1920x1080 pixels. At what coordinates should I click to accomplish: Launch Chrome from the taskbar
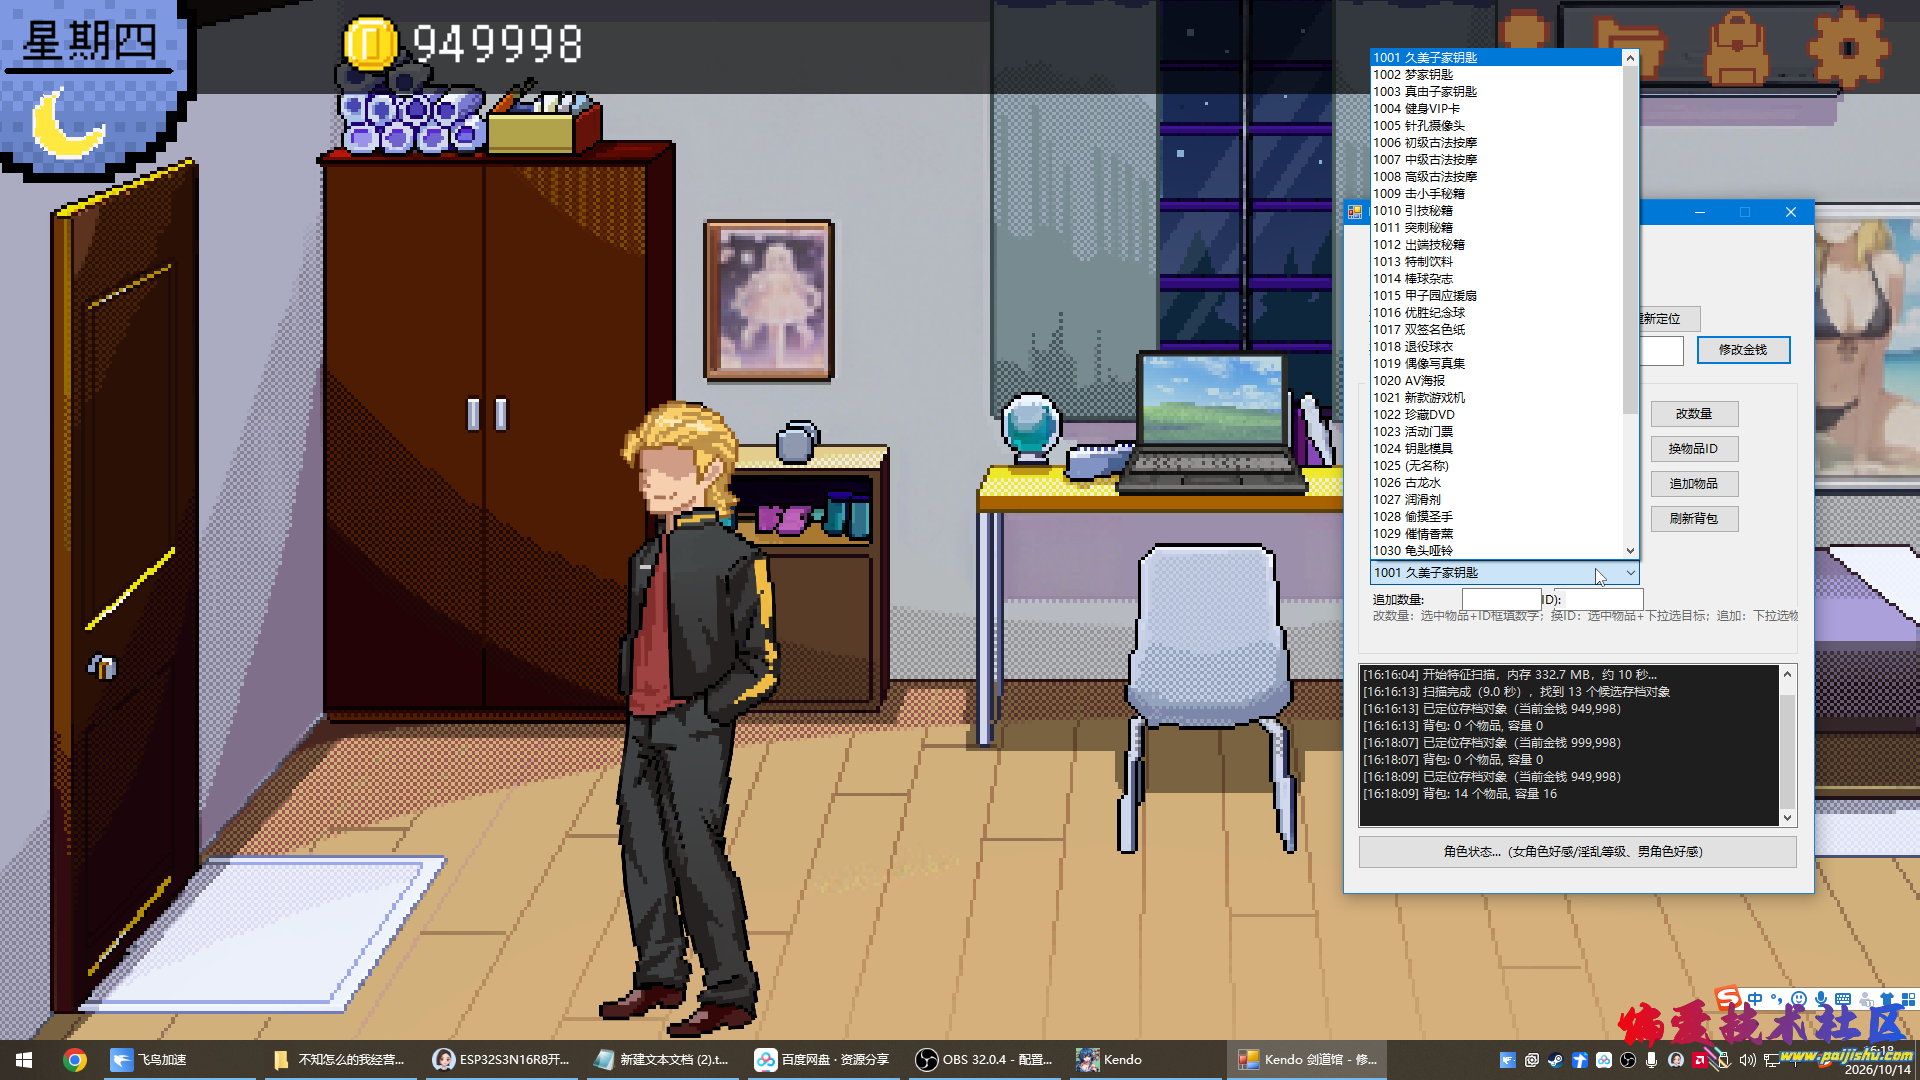[75, 1060]
